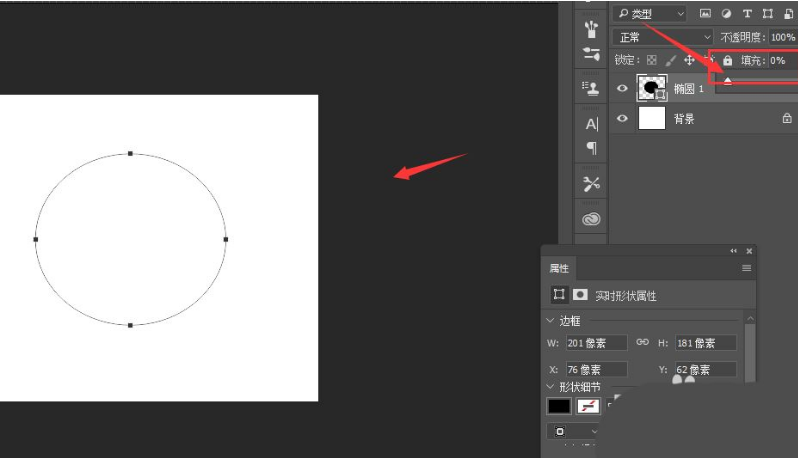Screen dimensions: 798x458
Task: Collapse the 边框 section
Action: [550, 321]
